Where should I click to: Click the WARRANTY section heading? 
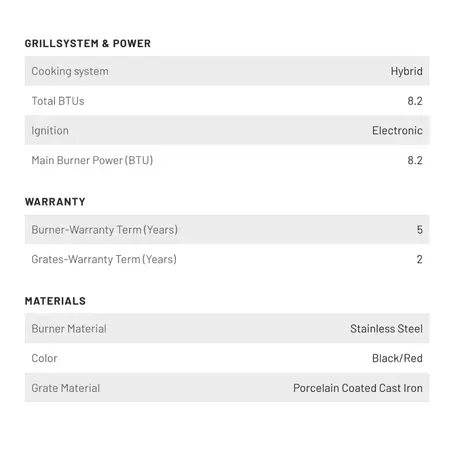pyautogui.click(x=55, y=202)
